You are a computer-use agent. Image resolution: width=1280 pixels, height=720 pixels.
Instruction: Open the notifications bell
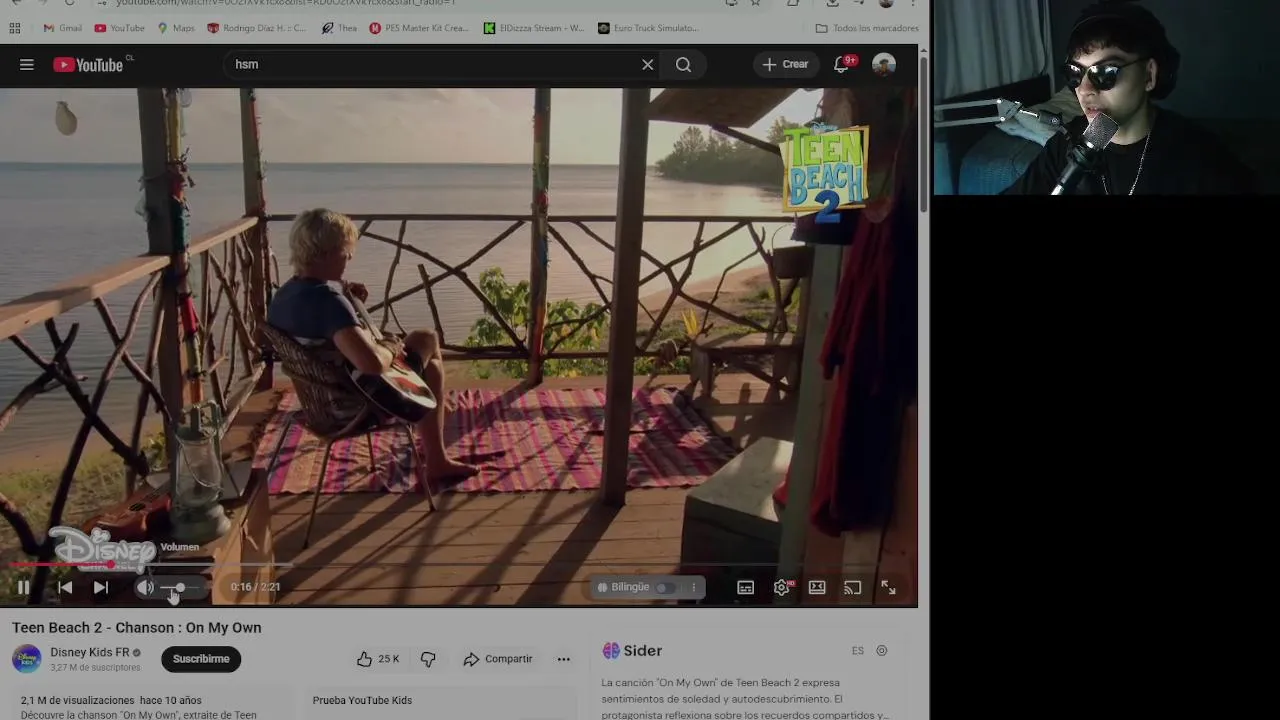coord(842,64)
